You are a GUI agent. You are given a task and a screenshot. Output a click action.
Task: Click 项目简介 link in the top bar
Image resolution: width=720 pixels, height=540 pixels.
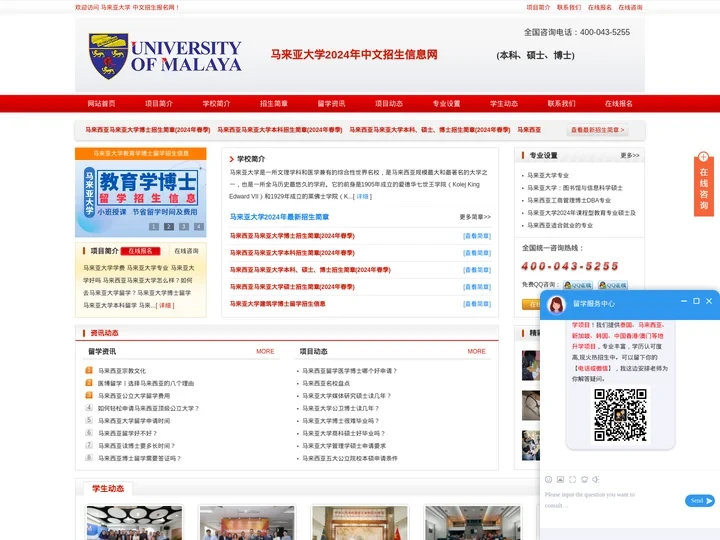(538, 7)
